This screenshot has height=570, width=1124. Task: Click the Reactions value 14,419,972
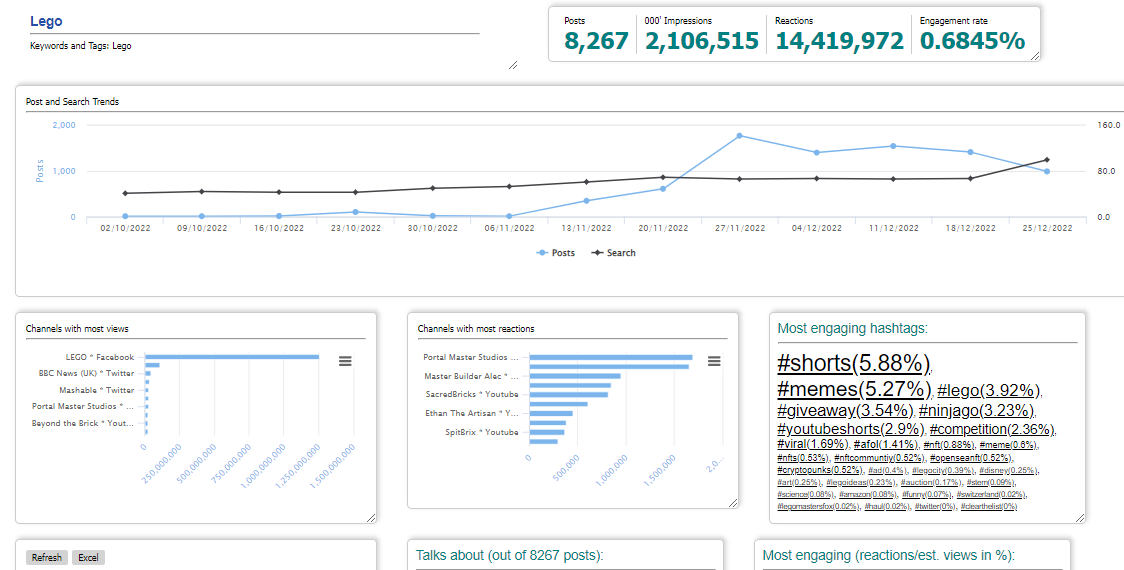(x=839, y=41)
